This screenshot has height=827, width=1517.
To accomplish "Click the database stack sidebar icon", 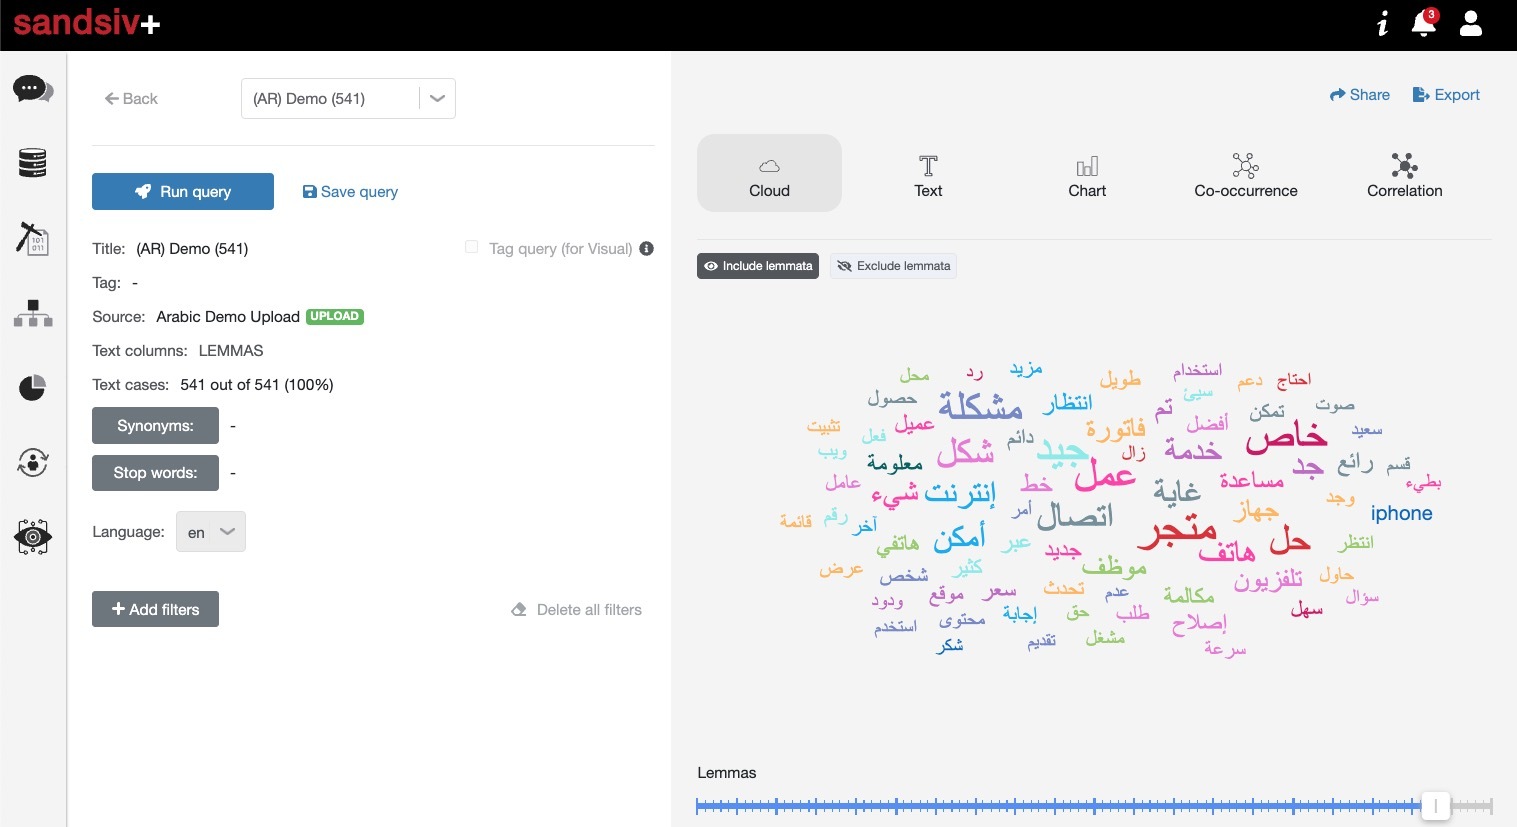I will click(32, 163).
